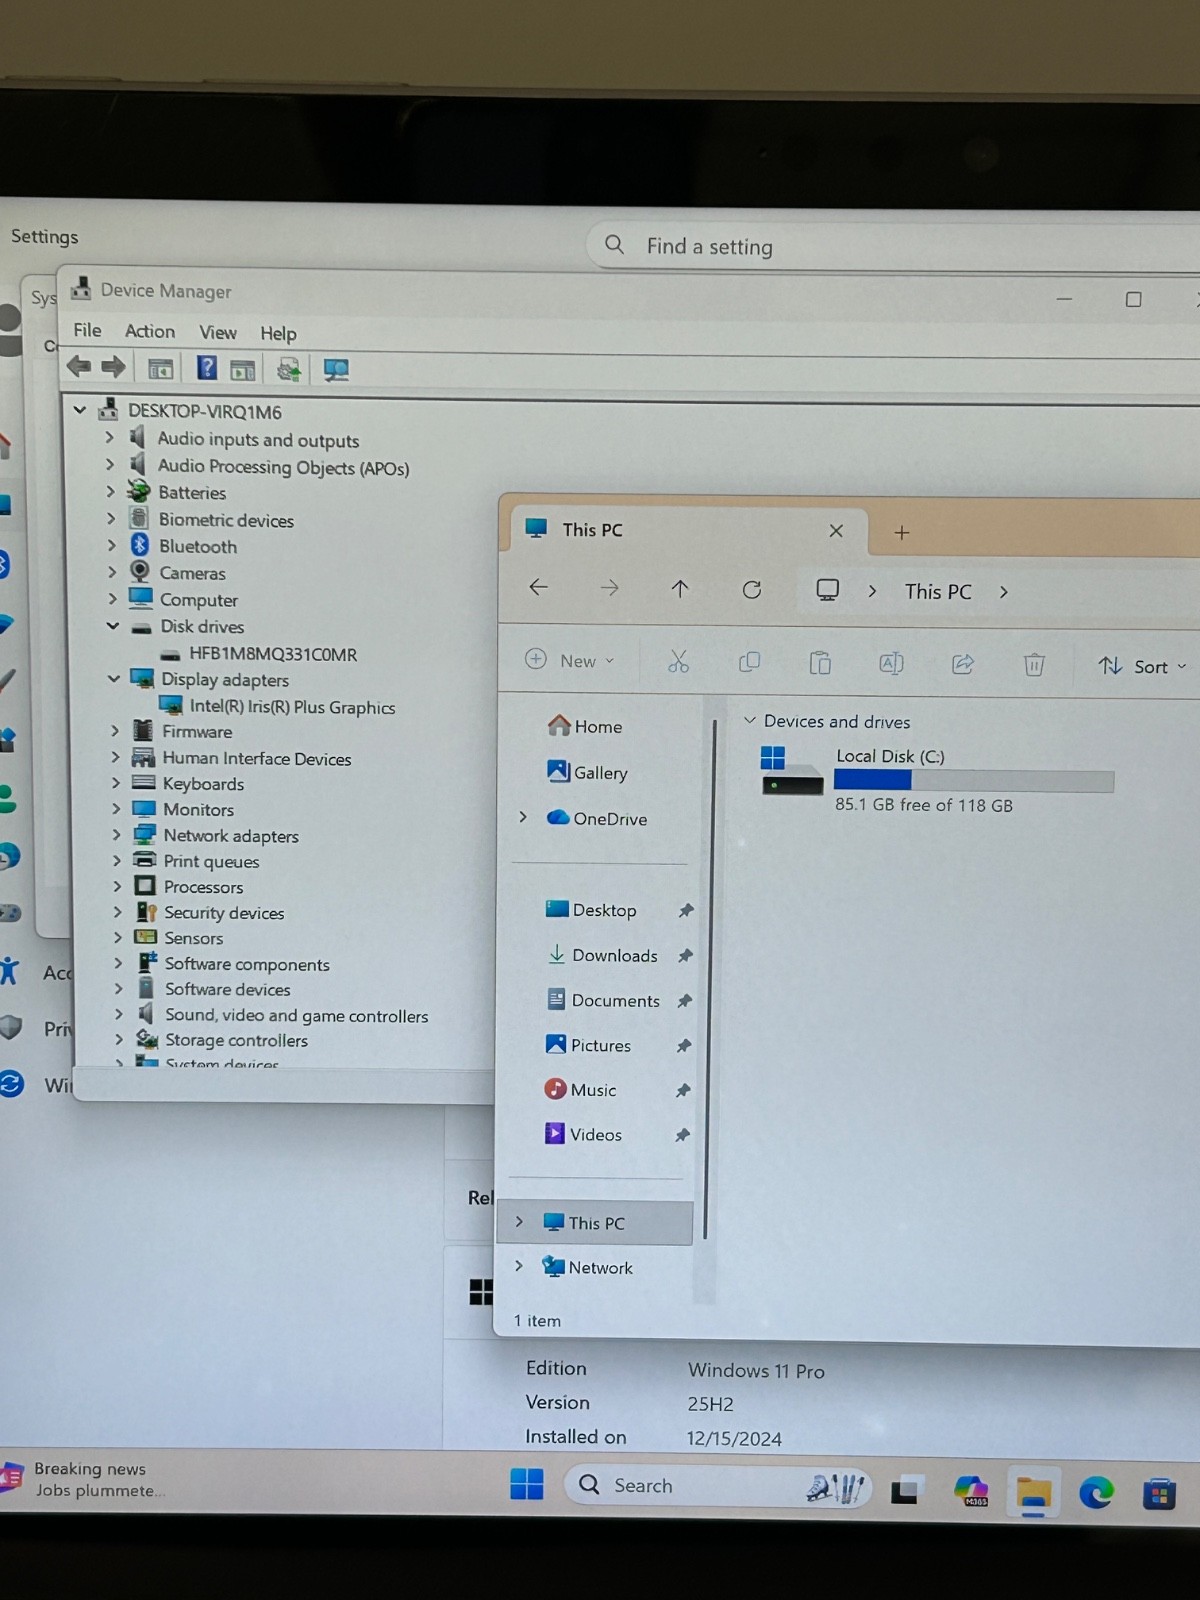Click the Forward arrow in Device Manager toolbar
This screenshot has height=1600, width=1200.
tap(113, 367)
